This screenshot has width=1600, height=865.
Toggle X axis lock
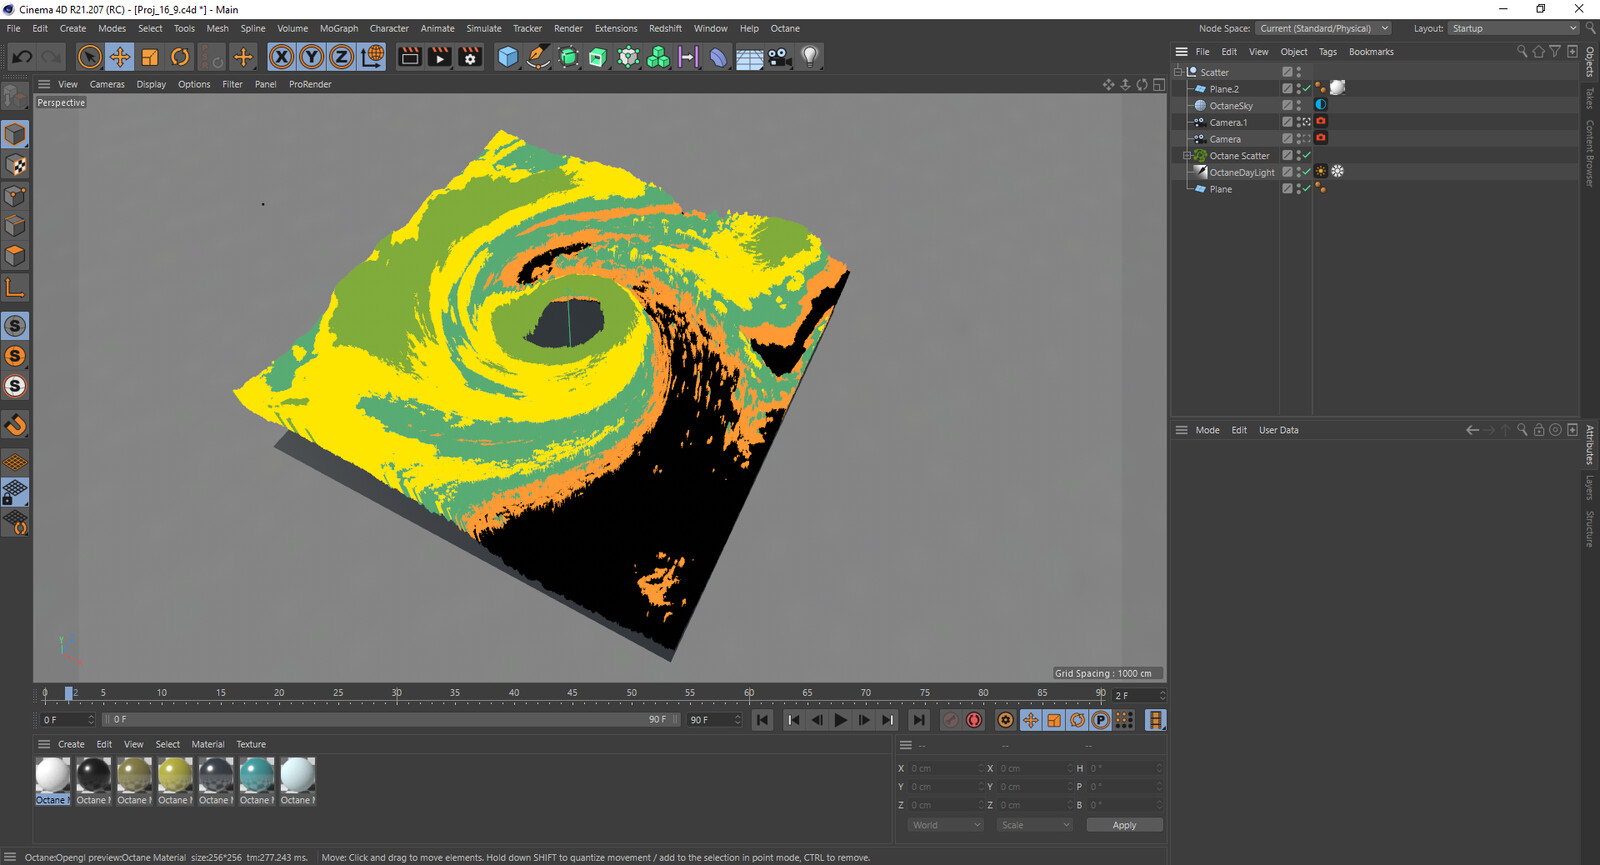pyautogui.click(x=282, y=57)
